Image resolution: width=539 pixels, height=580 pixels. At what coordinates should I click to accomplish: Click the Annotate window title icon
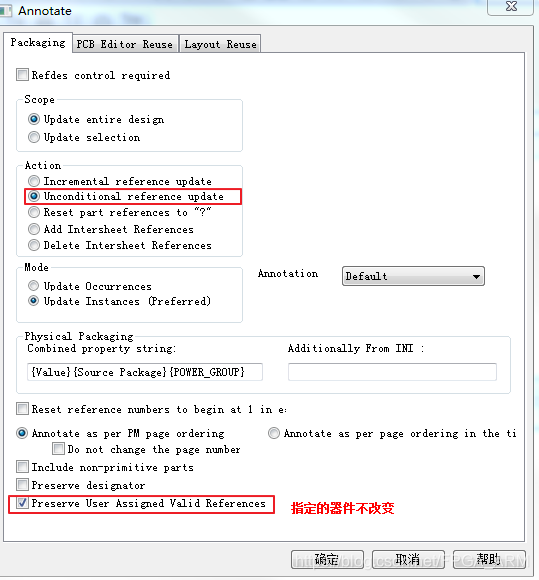(x=5, y=10)
